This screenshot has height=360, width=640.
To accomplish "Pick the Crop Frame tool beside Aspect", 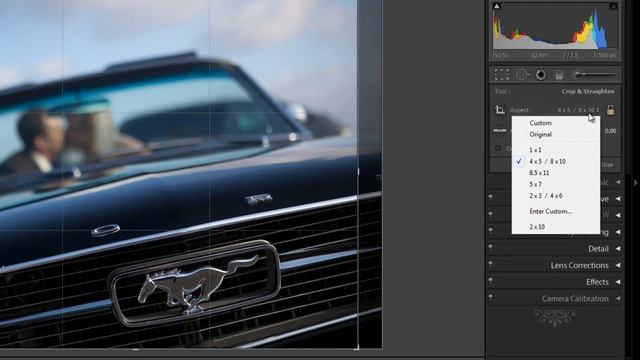I will pyautogui.click(x=500, y=109).
